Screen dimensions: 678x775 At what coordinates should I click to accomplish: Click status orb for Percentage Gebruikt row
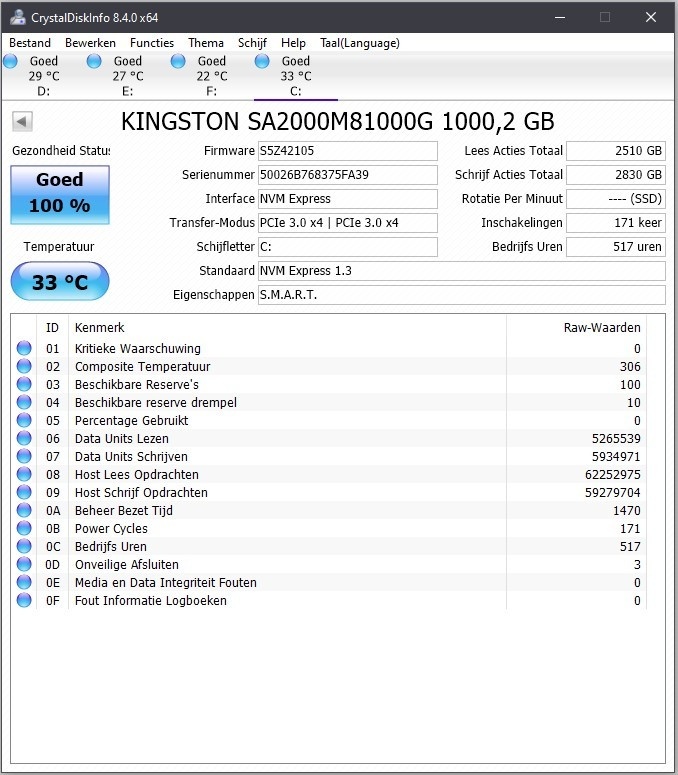pyautogui.click(x=24, y=420)
